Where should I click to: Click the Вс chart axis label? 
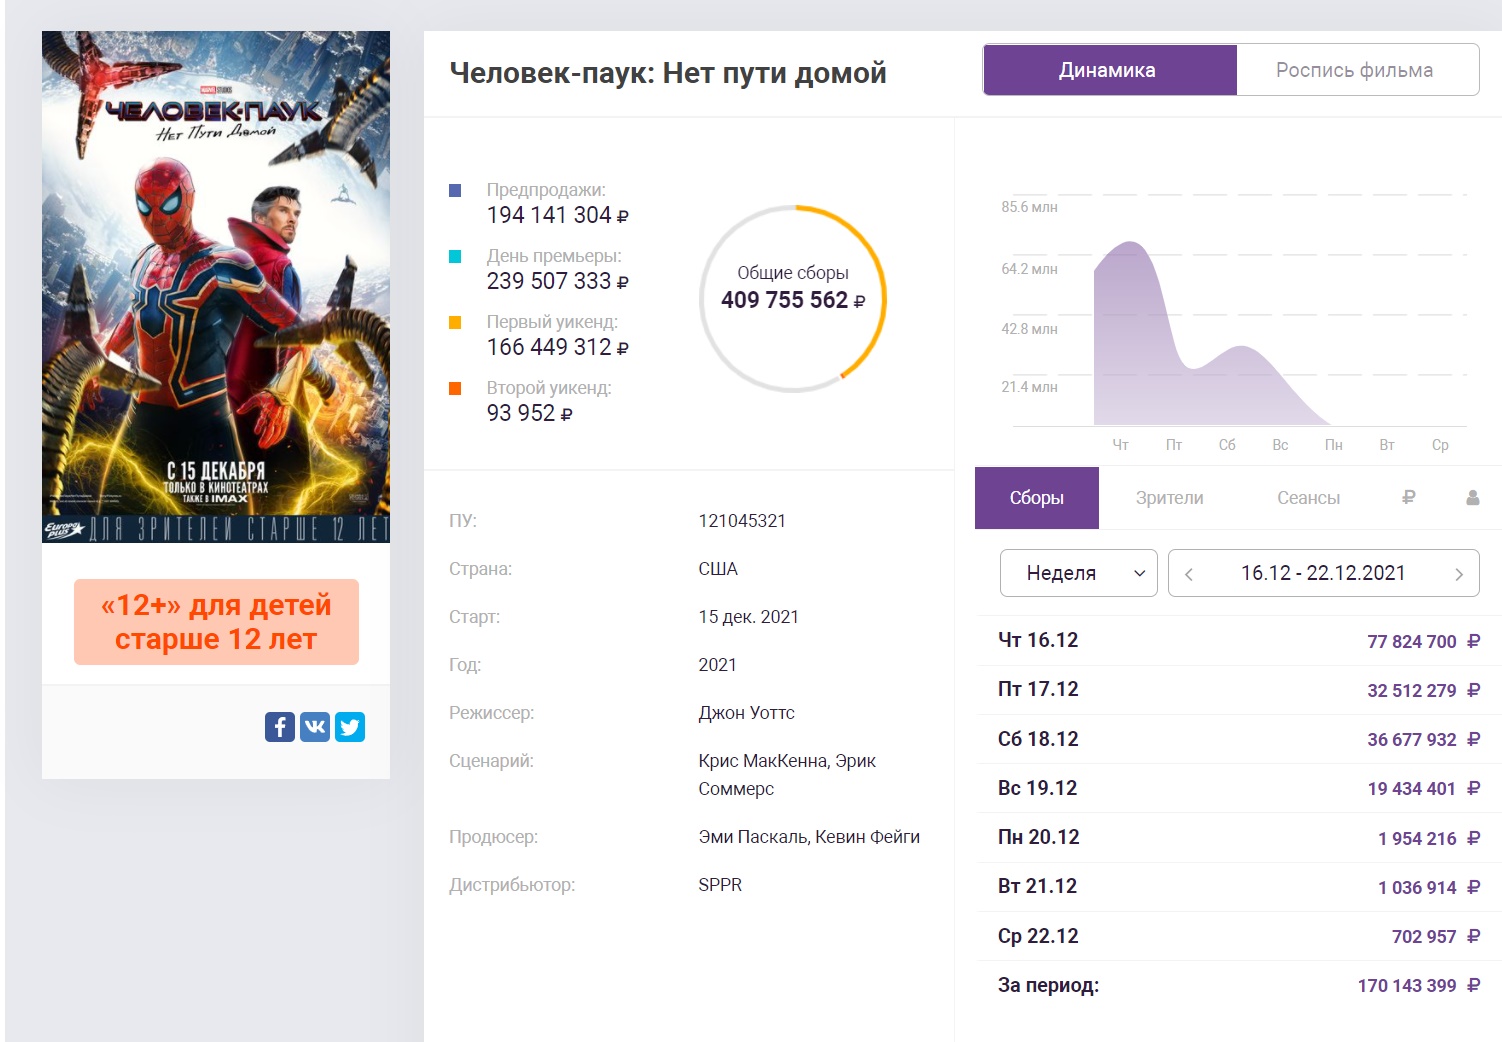click(1280, 445)
